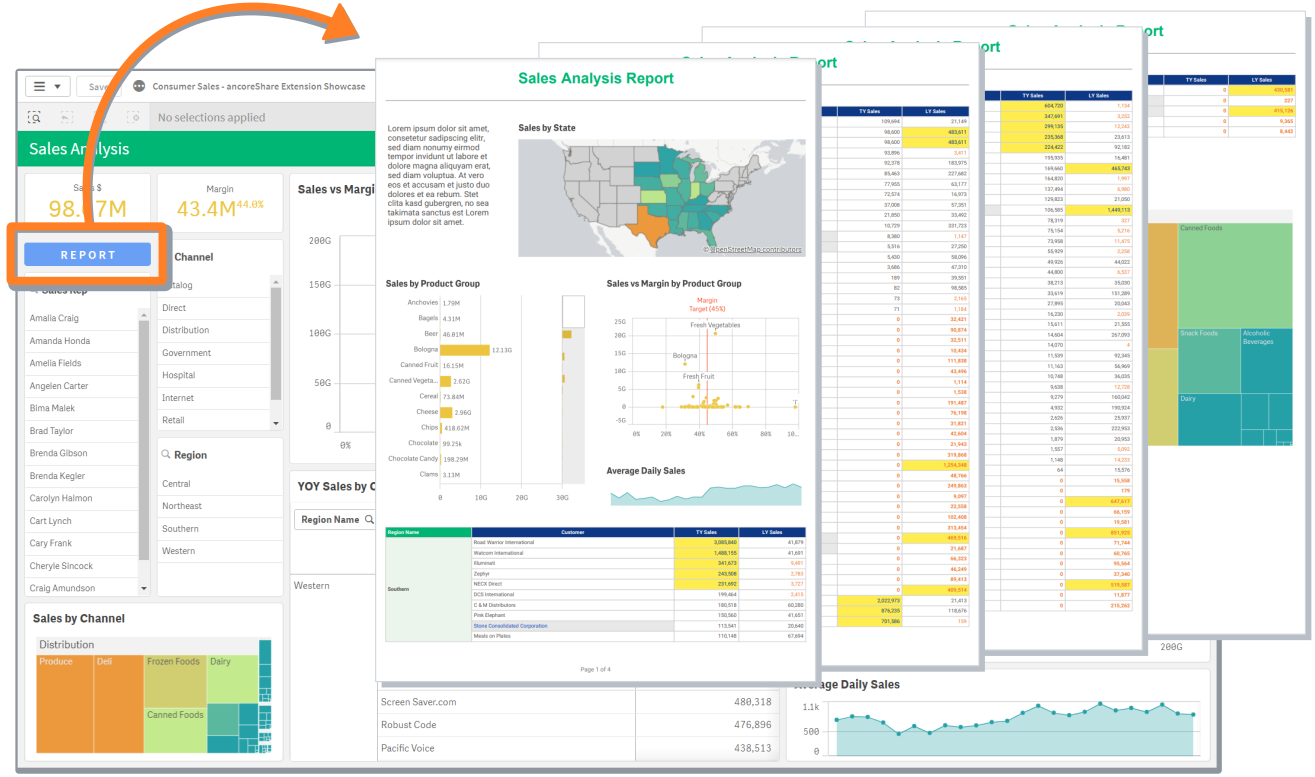The width and height of the screenshot is (1315, 777).
Task: Click the magnifier icon next to Region Name
Action: pyautogui.click(x=369, y=520)
